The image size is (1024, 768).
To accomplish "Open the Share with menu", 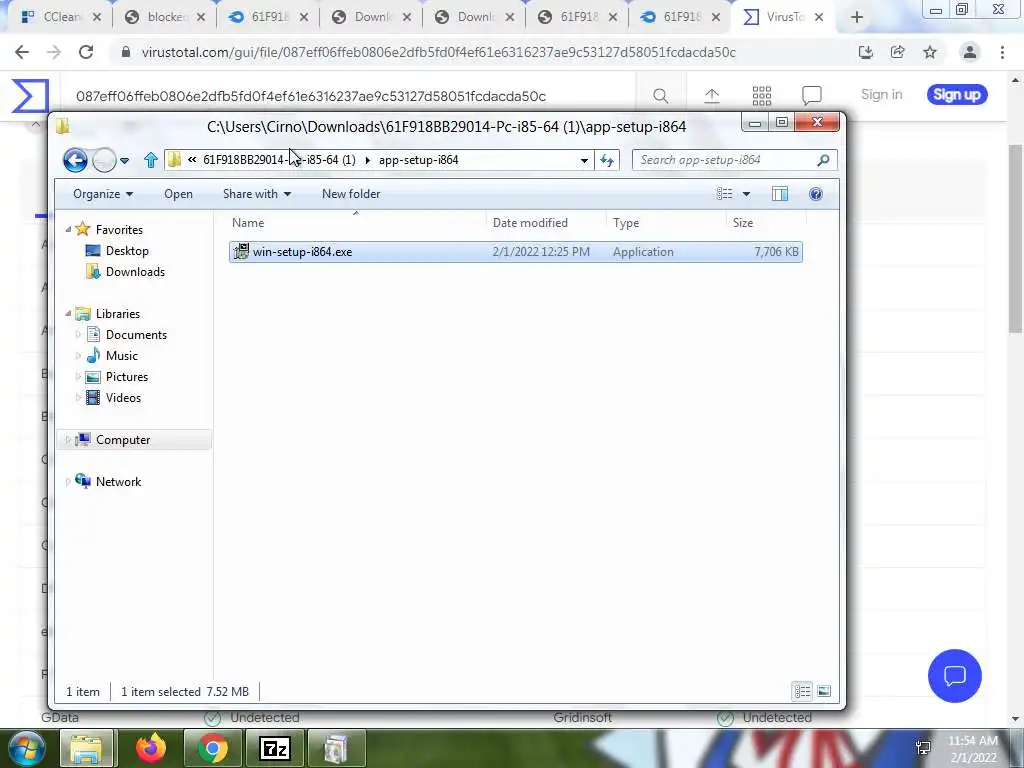I will 257,194.
